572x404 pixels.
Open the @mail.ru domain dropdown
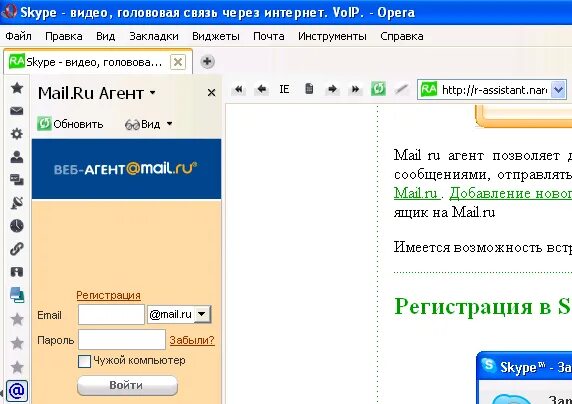(202, 314)
